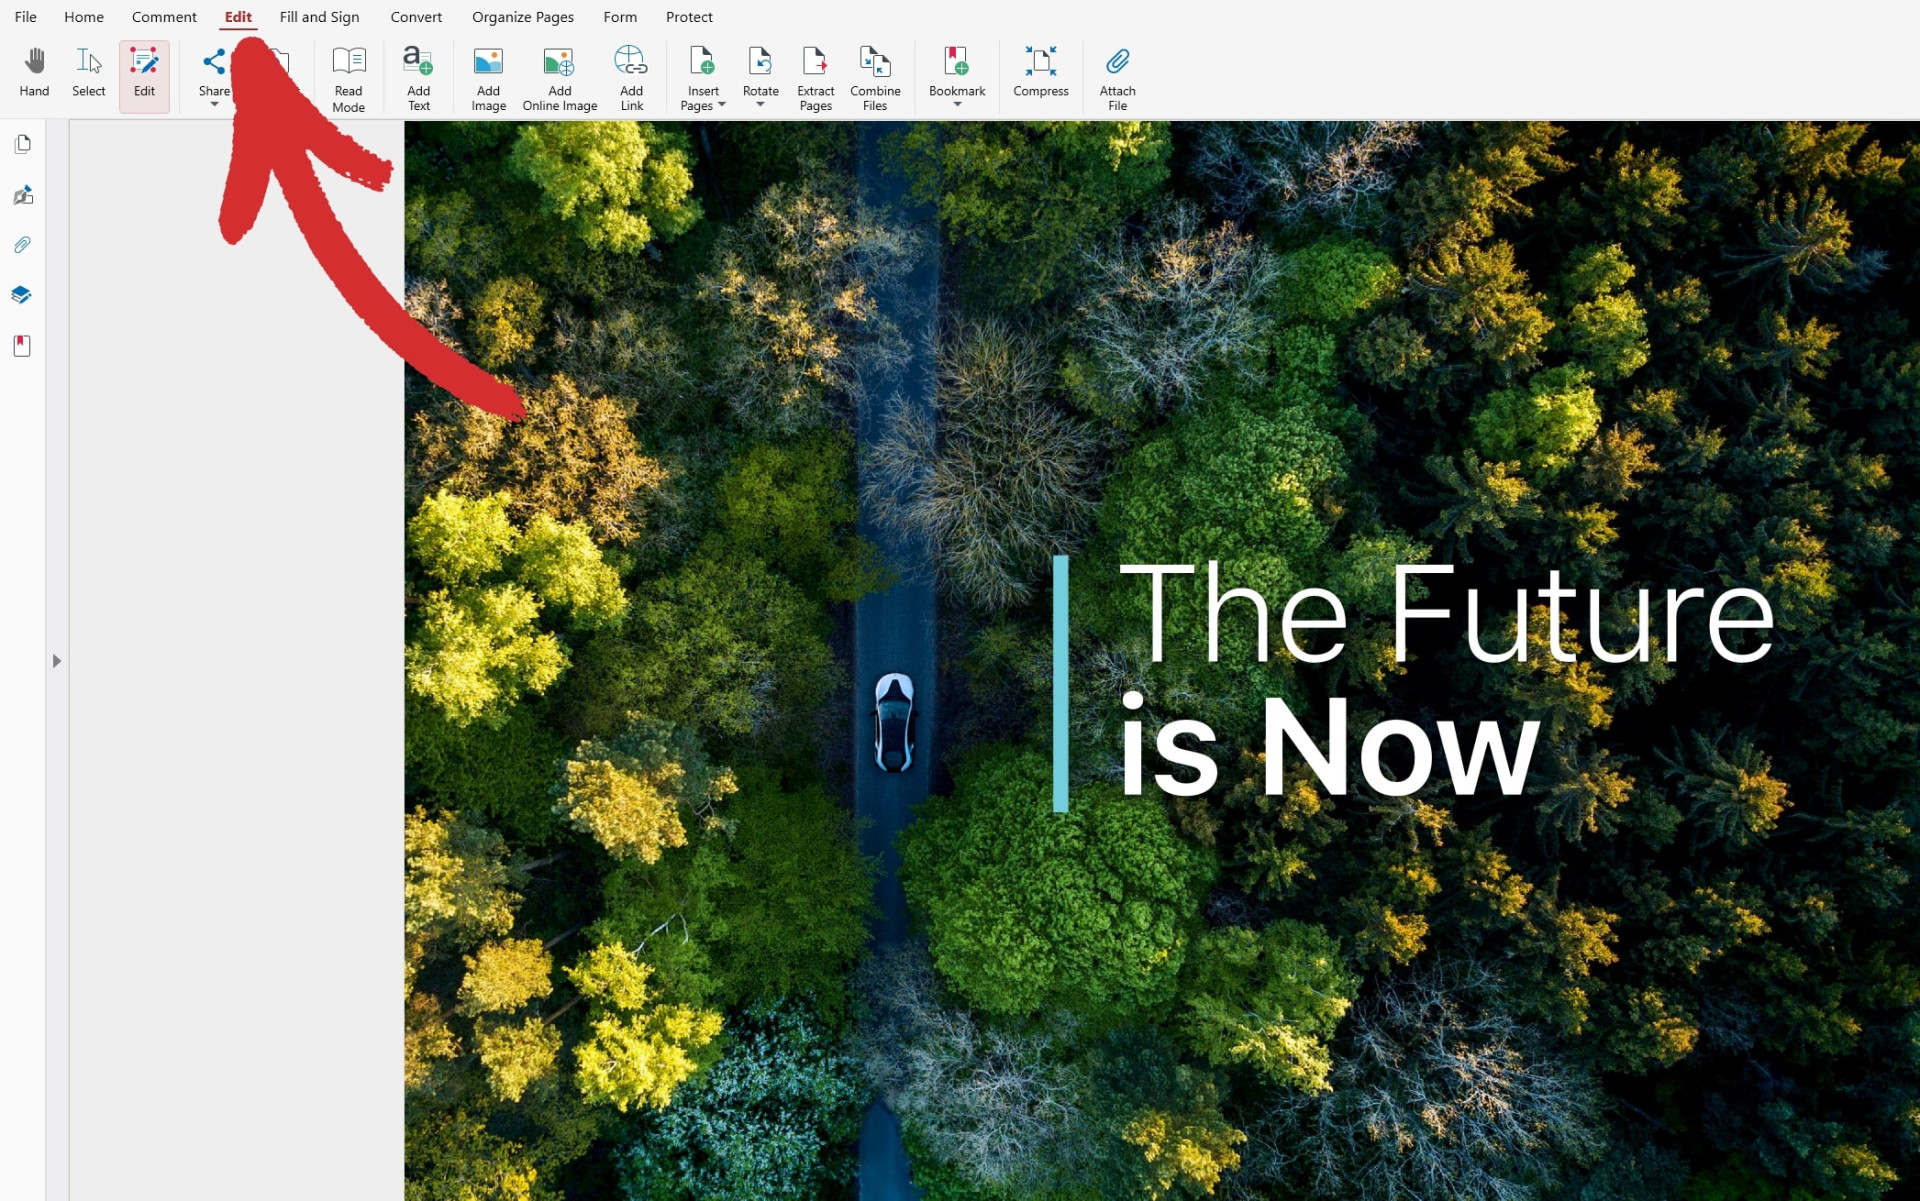Insert a picture using Add Image
The height and width of the screenshot is (1201, 1920).
pos(488,75)
